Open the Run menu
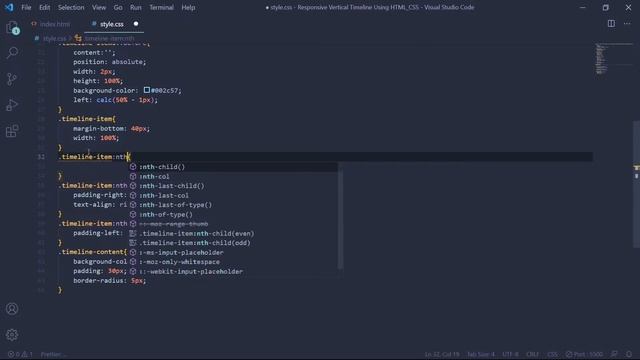Image resolution: width=640 pixels, height=360 pixels. (136, 7)
